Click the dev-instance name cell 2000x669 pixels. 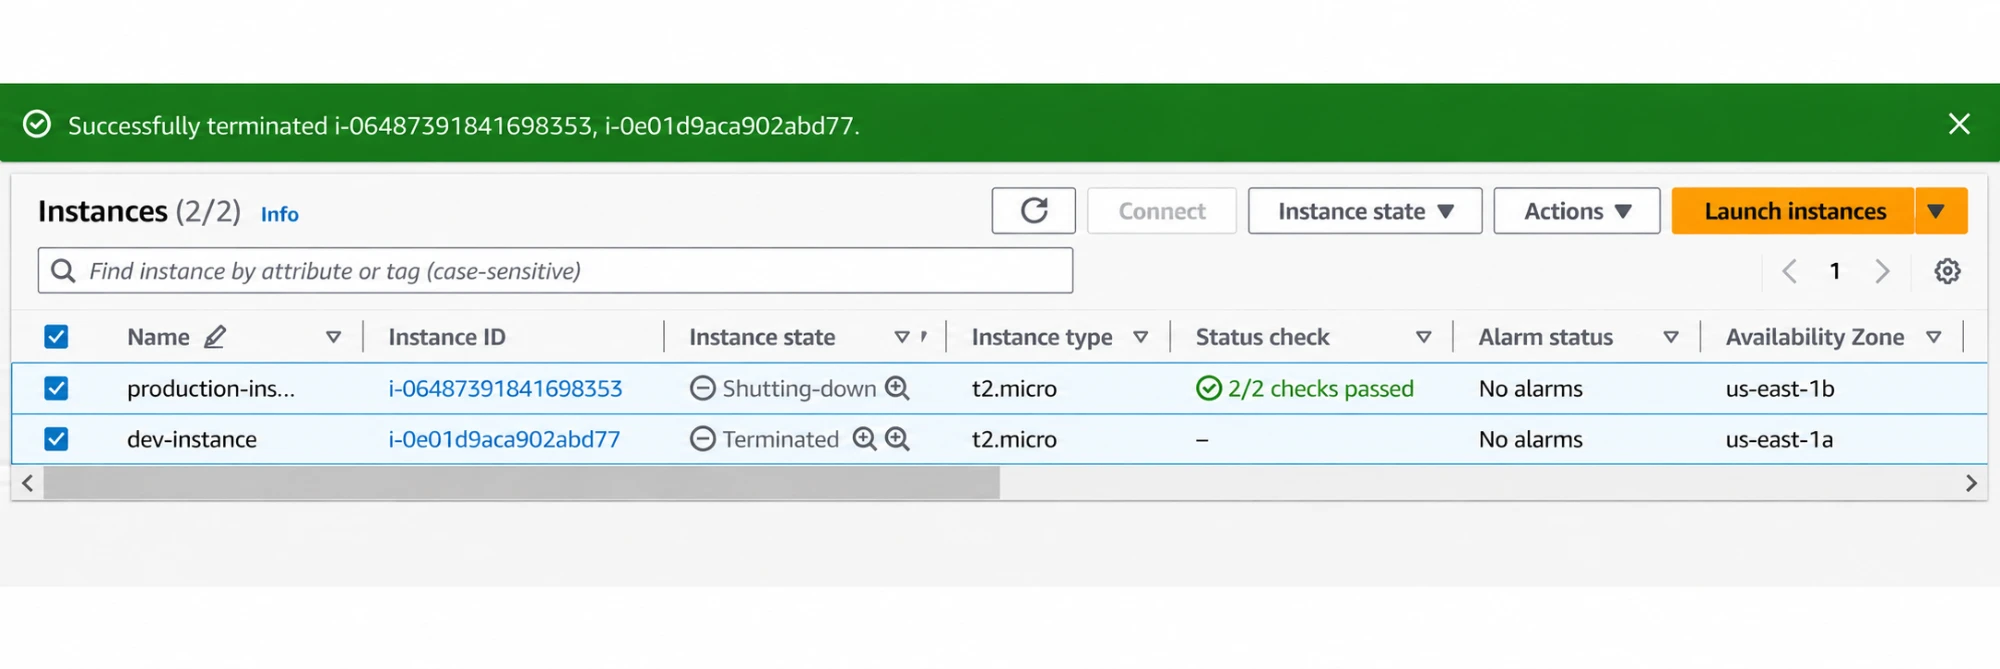(x=192, y=439)
